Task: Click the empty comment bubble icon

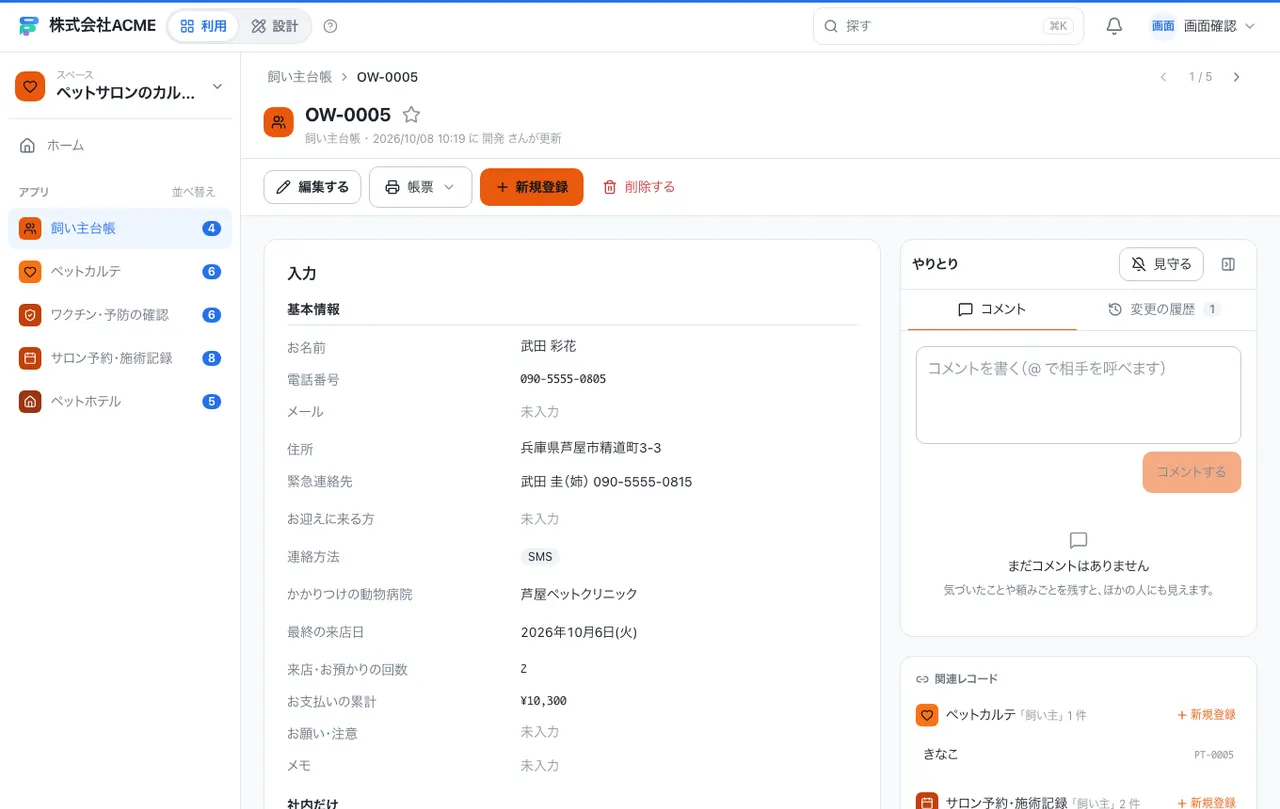Action: tap(1078, 540)
